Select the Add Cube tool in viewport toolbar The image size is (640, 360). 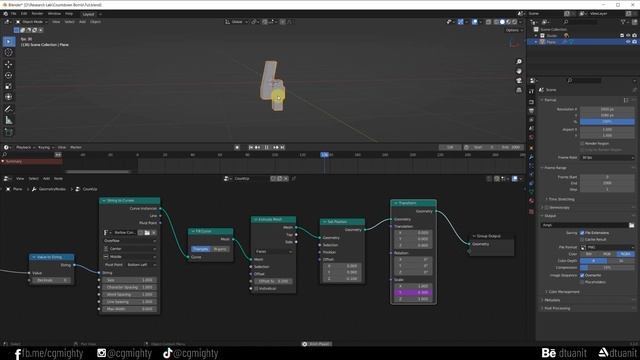(9, 132)
